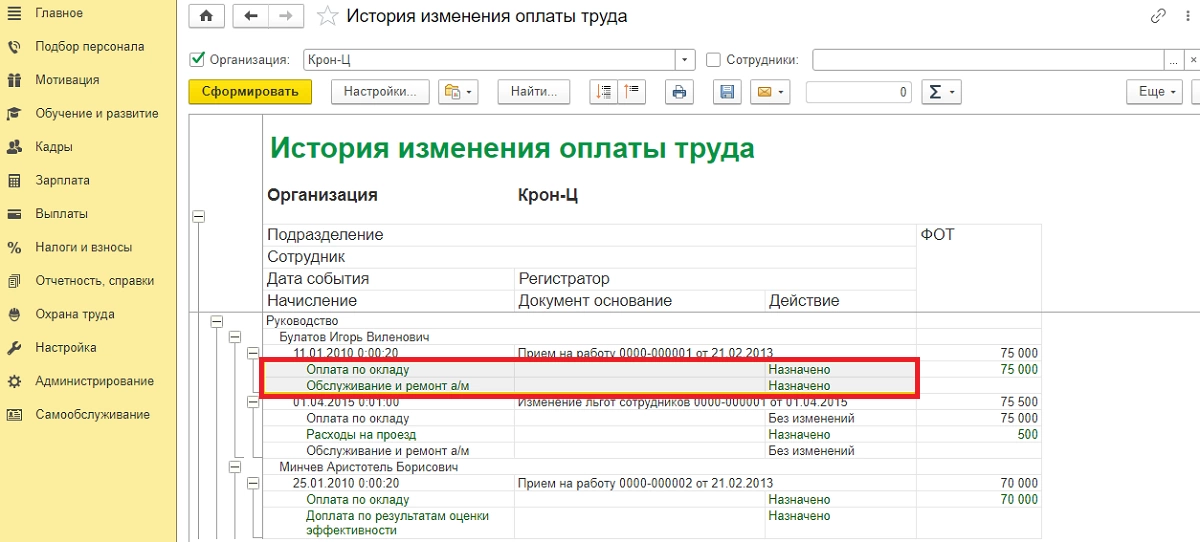1200x542 pixels.
Task: Click the Отчетность, справки documents icon
Action: click(x=14, y=281)
